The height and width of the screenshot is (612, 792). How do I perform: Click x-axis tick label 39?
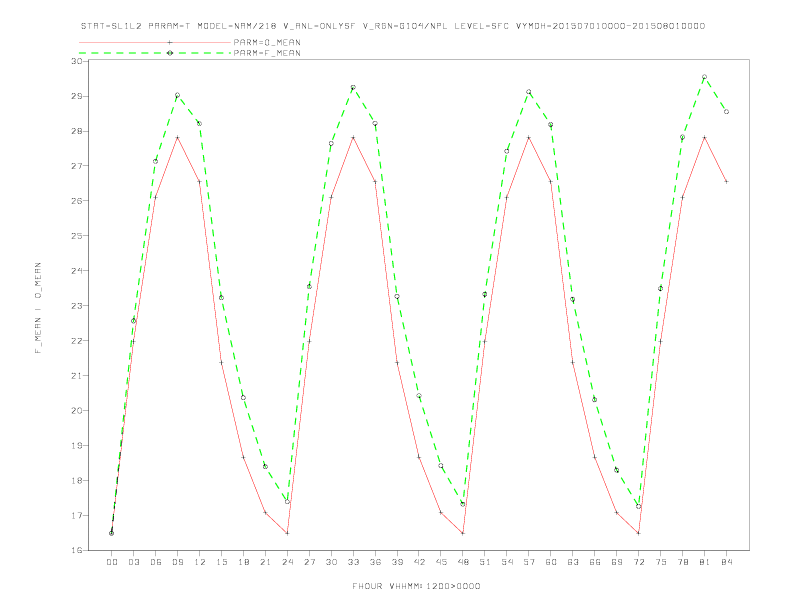[397, 562]
